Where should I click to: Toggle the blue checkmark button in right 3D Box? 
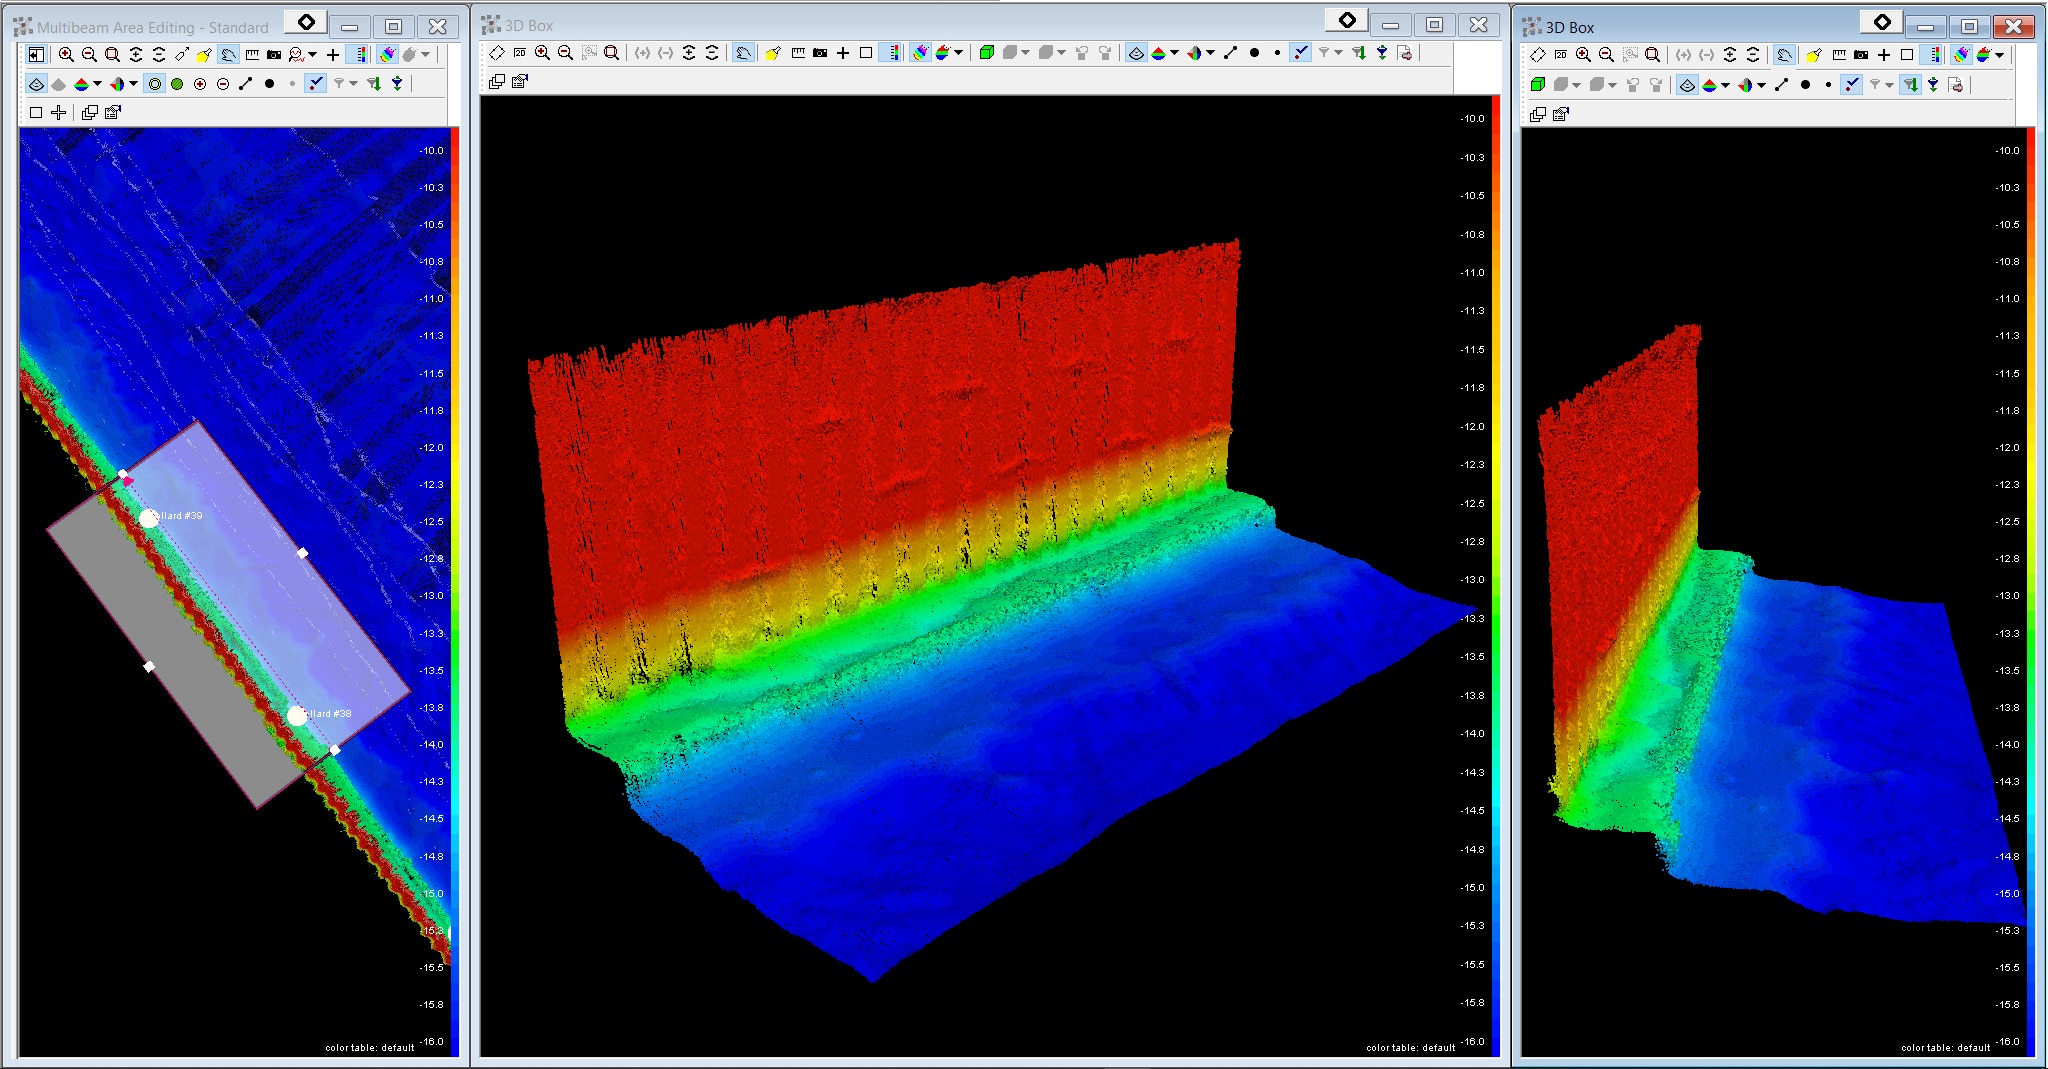[1852, 85]
